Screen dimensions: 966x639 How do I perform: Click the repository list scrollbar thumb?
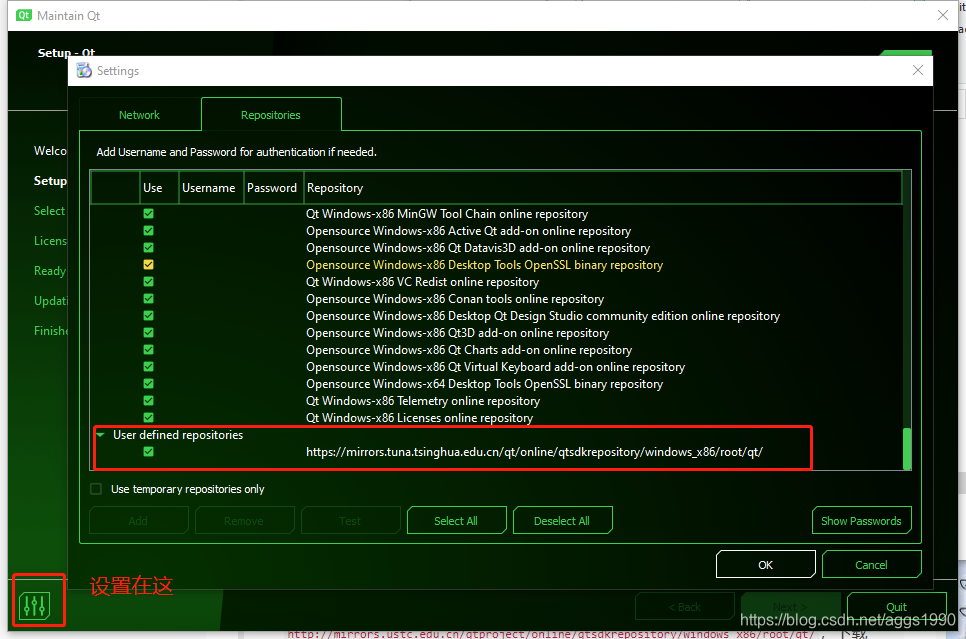907,449
